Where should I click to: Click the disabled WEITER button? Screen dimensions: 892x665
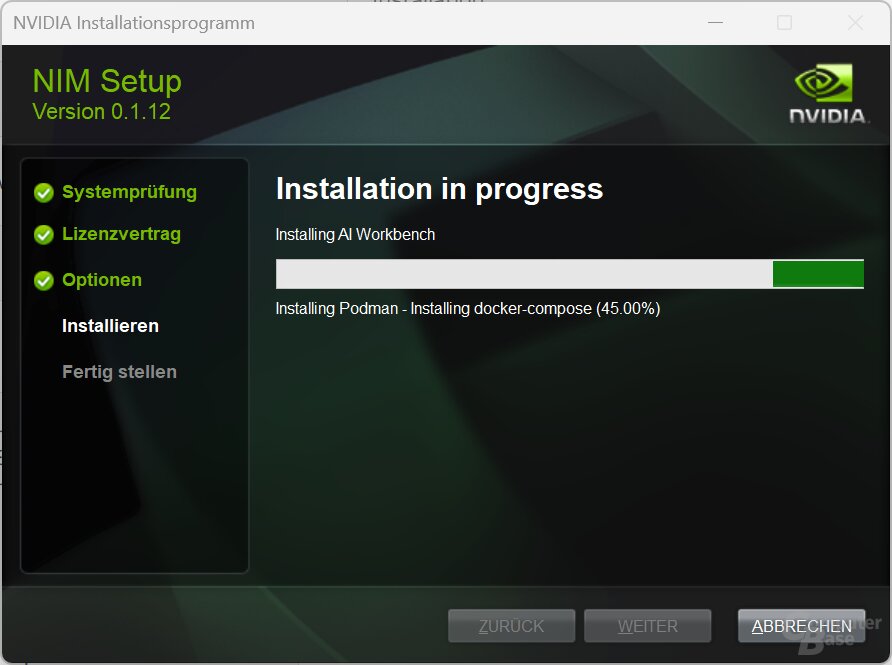point(647,625)
